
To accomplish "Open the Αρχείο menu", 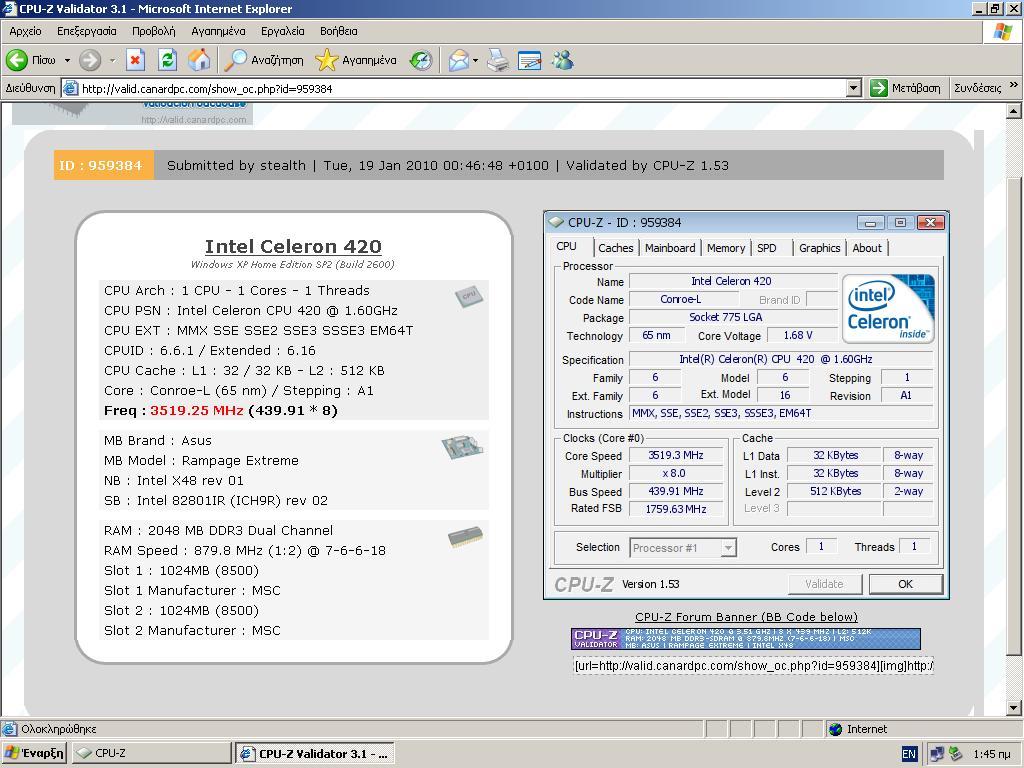I will point(25,31).
